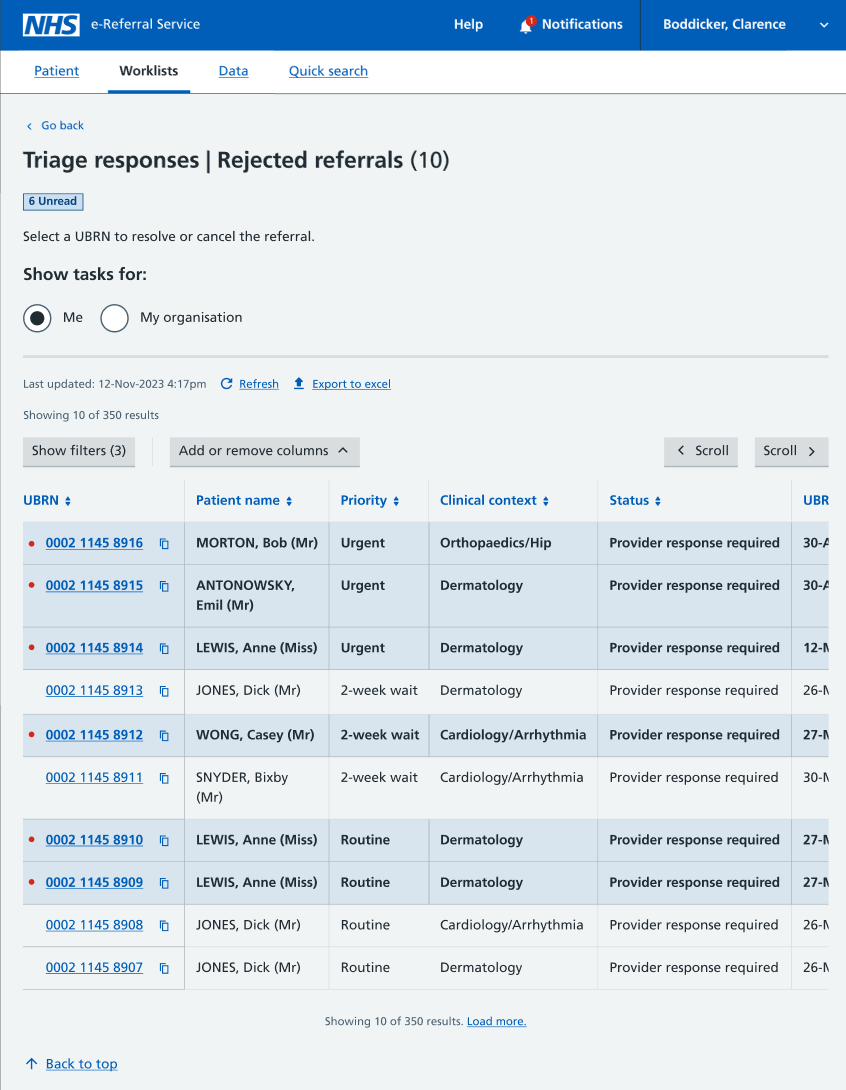Open Notifications in the header
The width and height of the screenshot is (846, 1090).
point(582,24)
